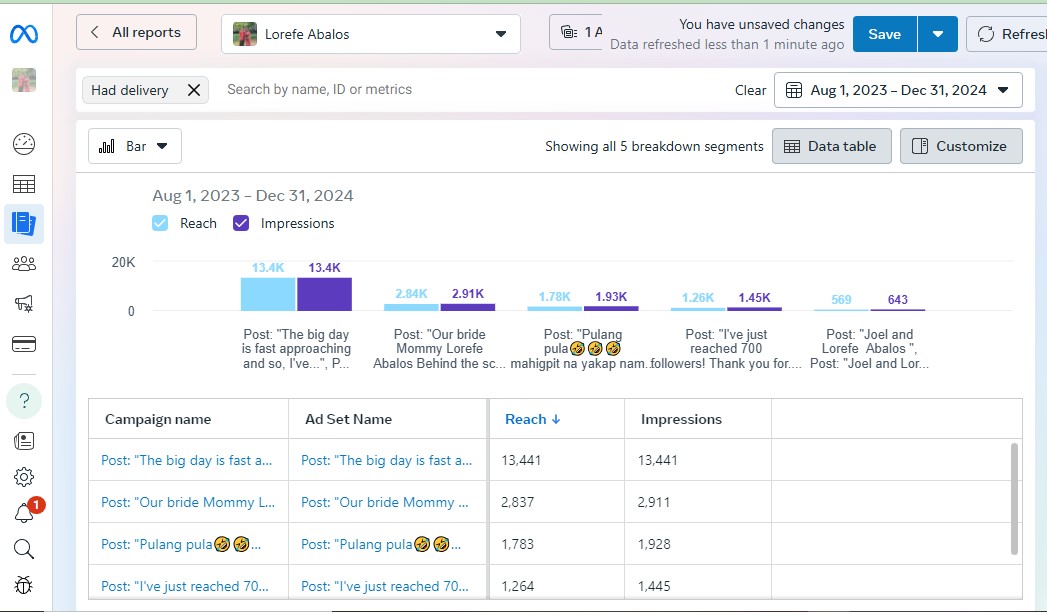This screenshot has height=612, width=1047.
Task: Open the account profile thumbnail in sidebar
Action: tap(24, 80)
